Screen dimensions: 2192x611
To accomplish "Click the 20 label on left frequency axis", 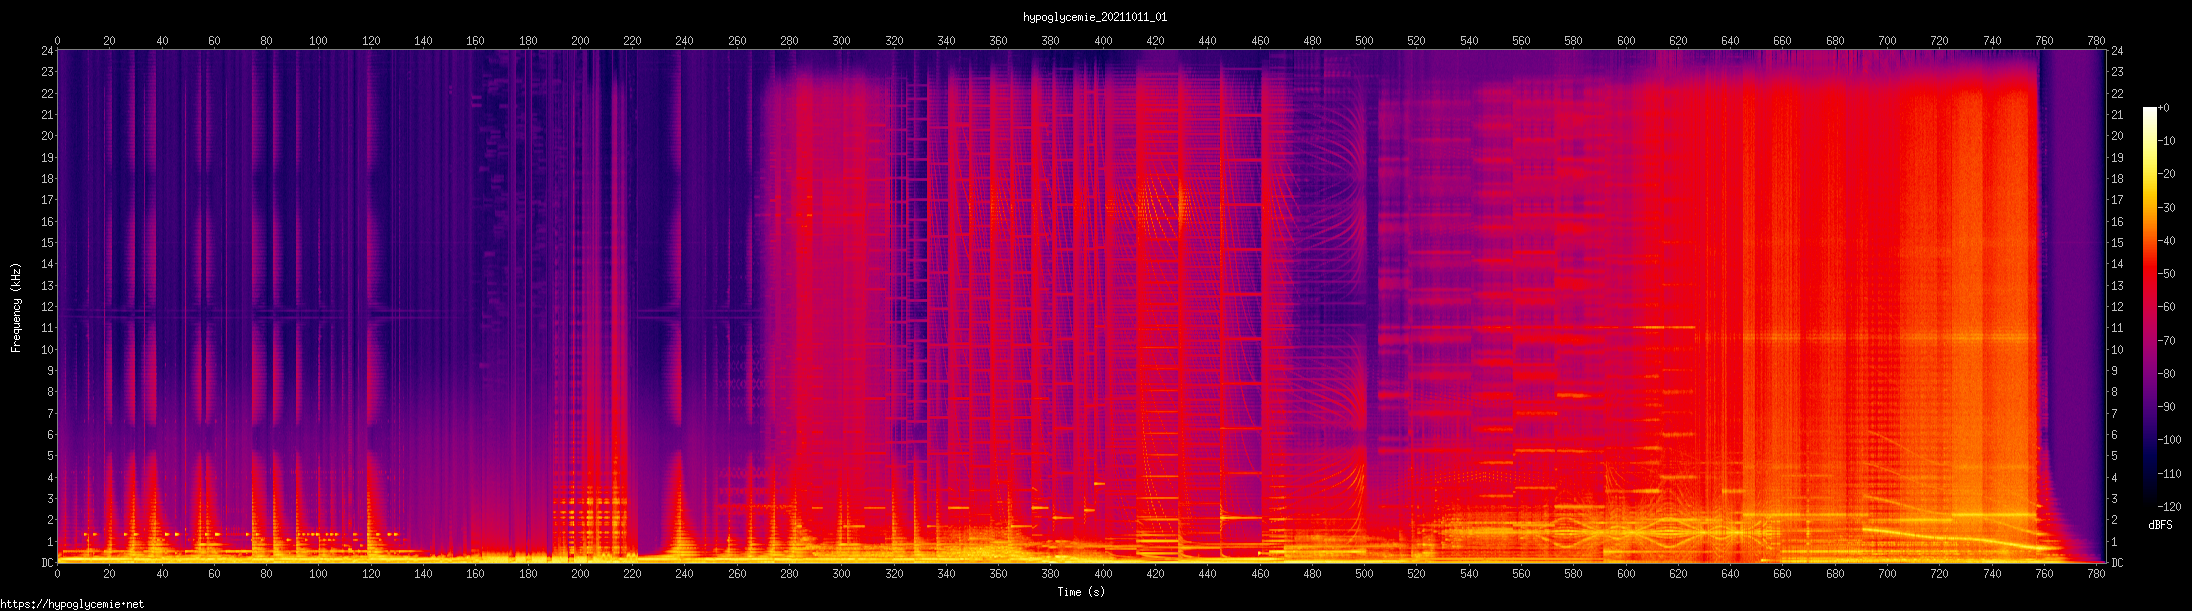I will click(x=47, y=136).
